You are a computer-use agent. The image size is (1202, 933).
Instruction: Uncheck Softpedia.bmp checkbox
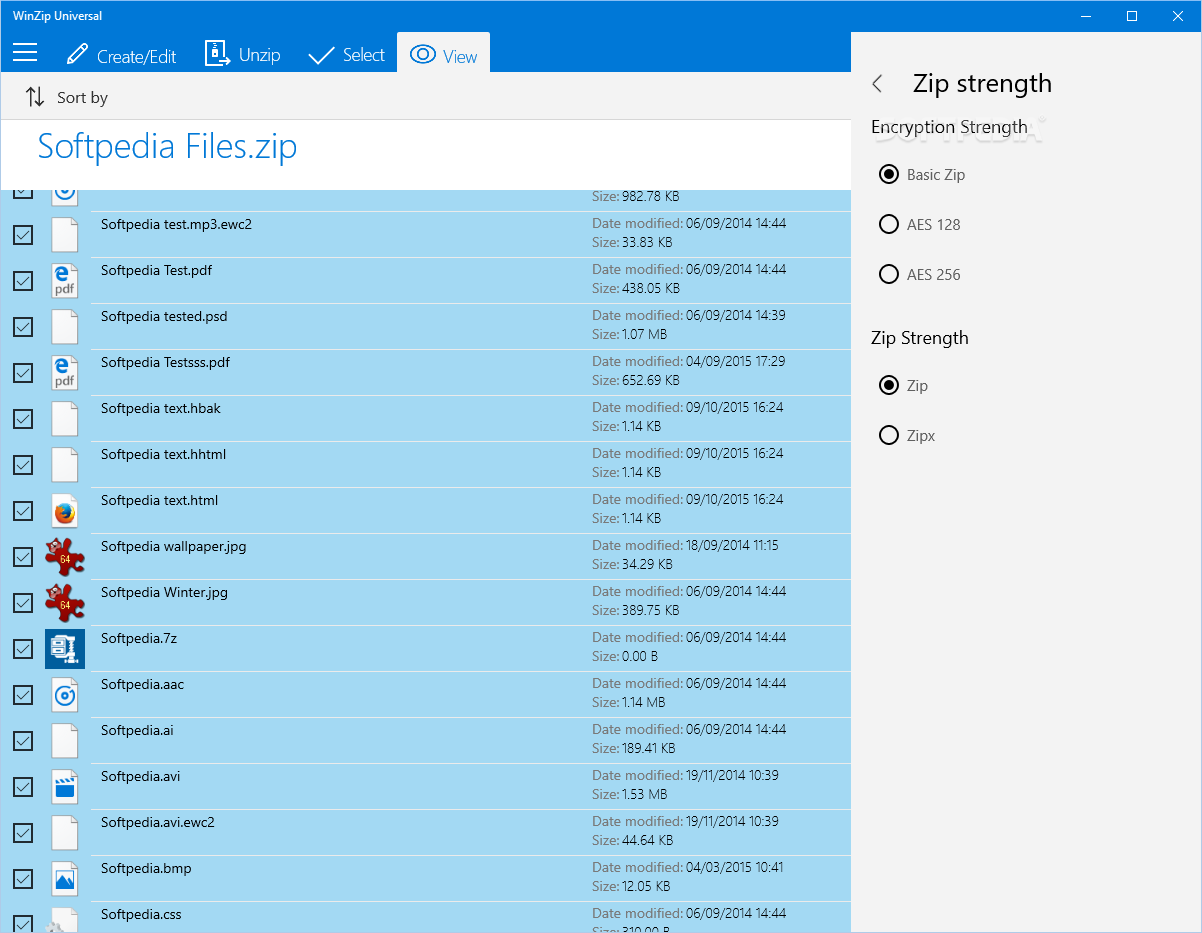23,879
